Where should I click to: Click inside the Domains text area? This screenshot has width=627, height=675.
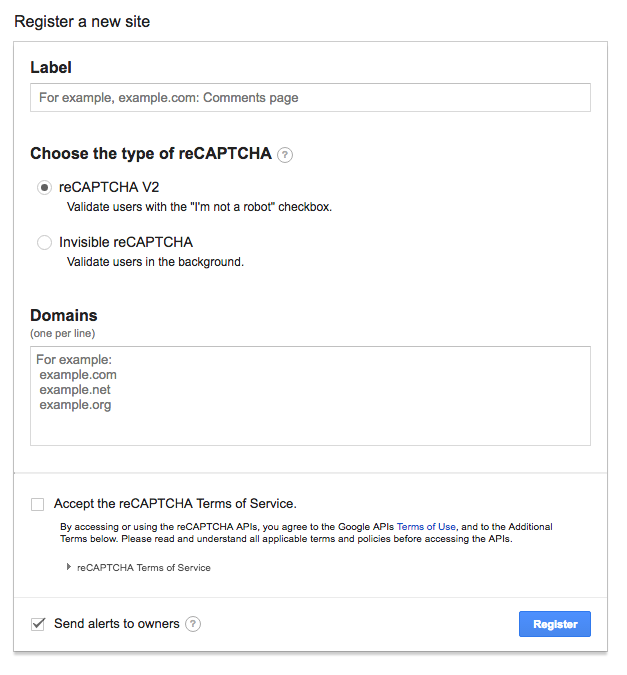(x=310, y=396)
